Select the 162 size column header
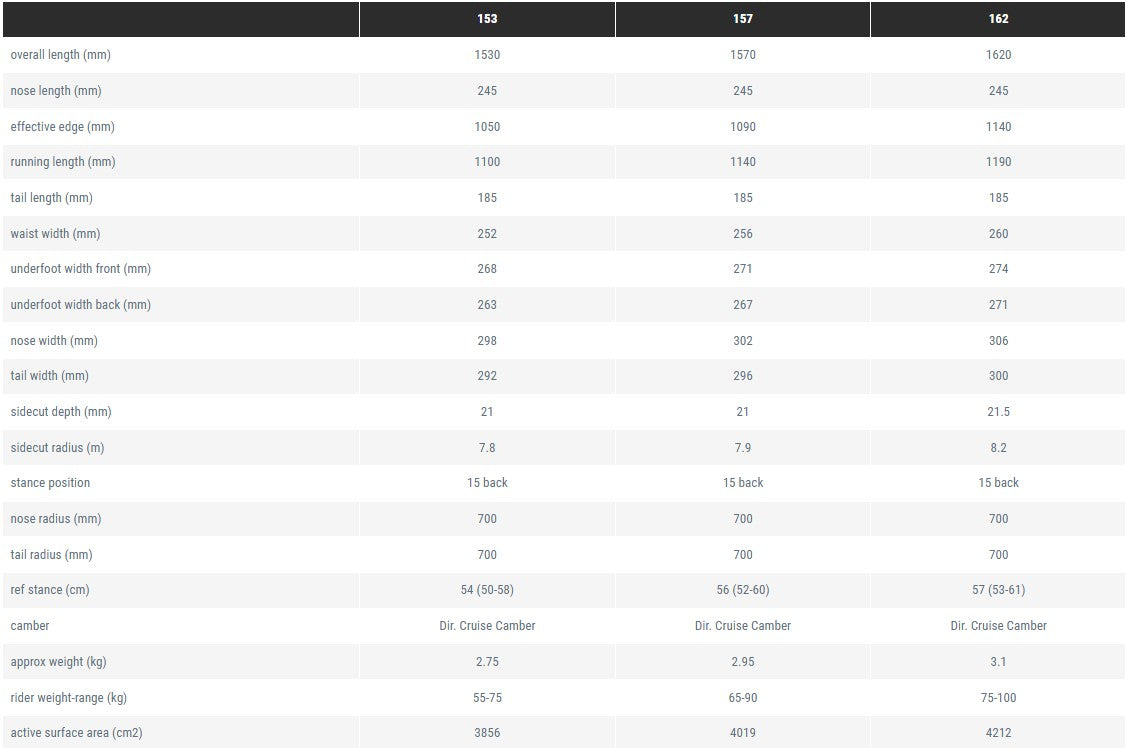 point(998,19)
